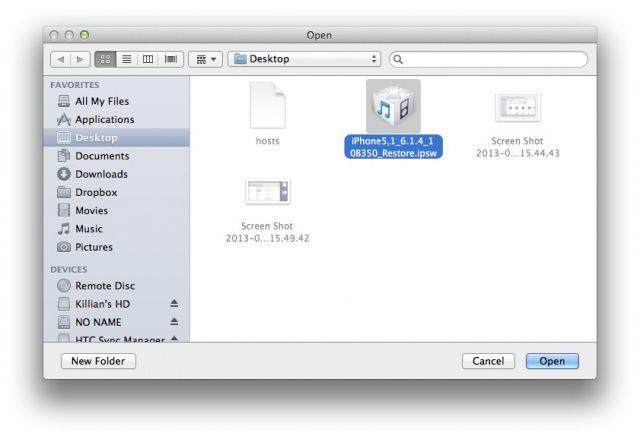Open the Desktop folder location popup
Viewport: 640px width, 439px height.
pos(305,60)
